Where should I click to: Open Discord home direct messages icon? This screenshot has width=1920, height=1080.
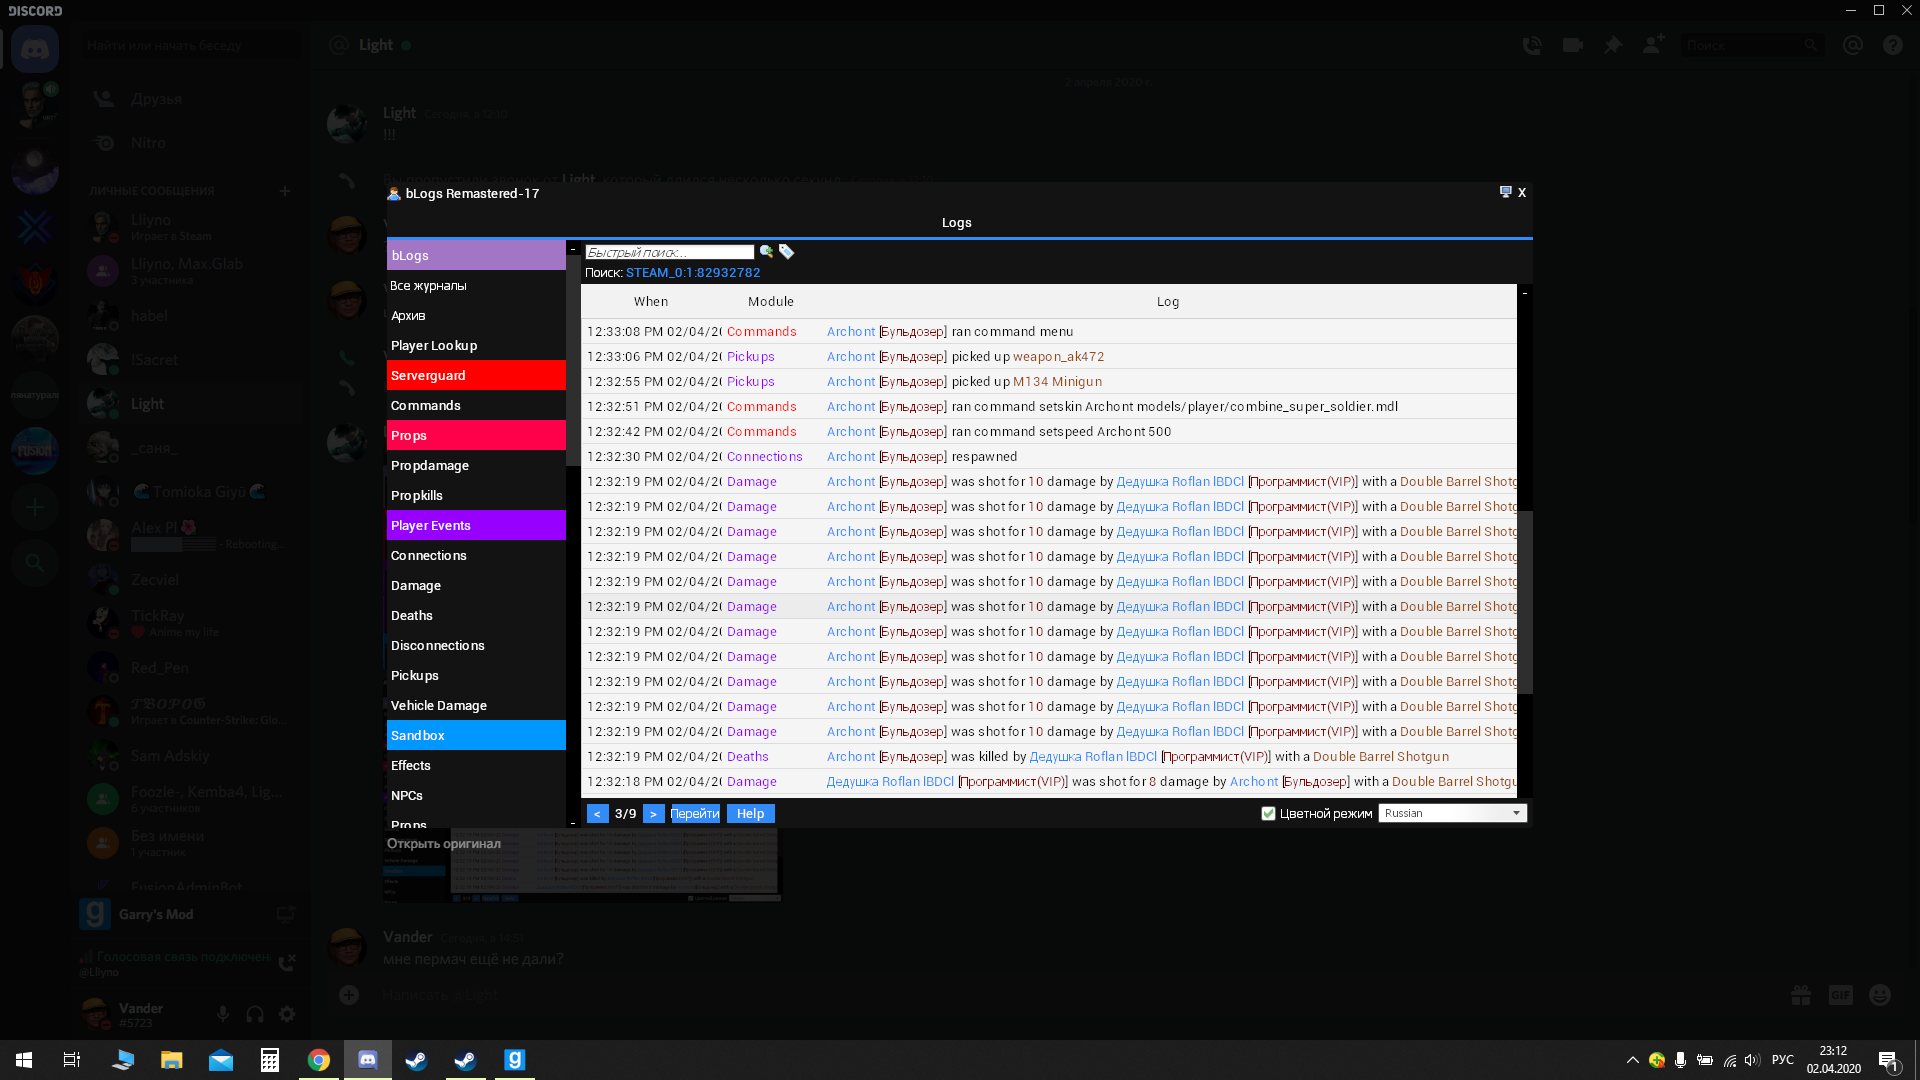(35, 49)
